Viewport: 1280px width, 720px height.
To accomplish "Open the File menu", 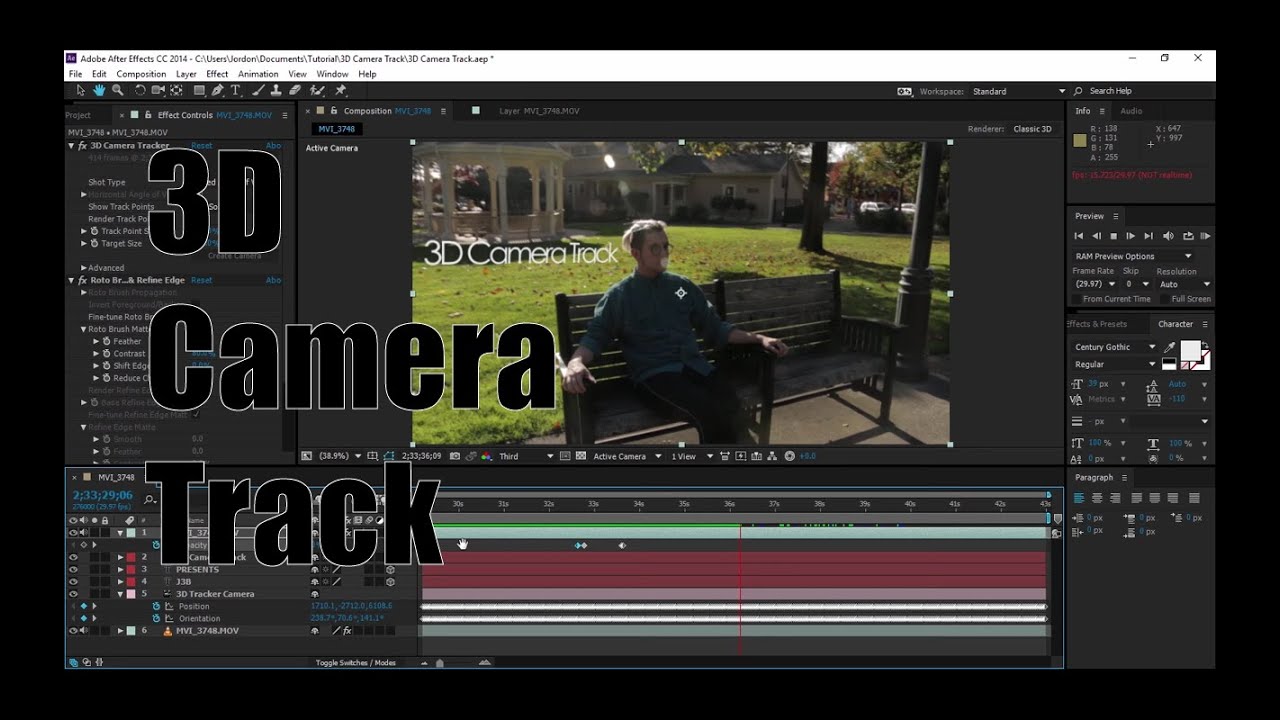I will [x=75, y=74].
